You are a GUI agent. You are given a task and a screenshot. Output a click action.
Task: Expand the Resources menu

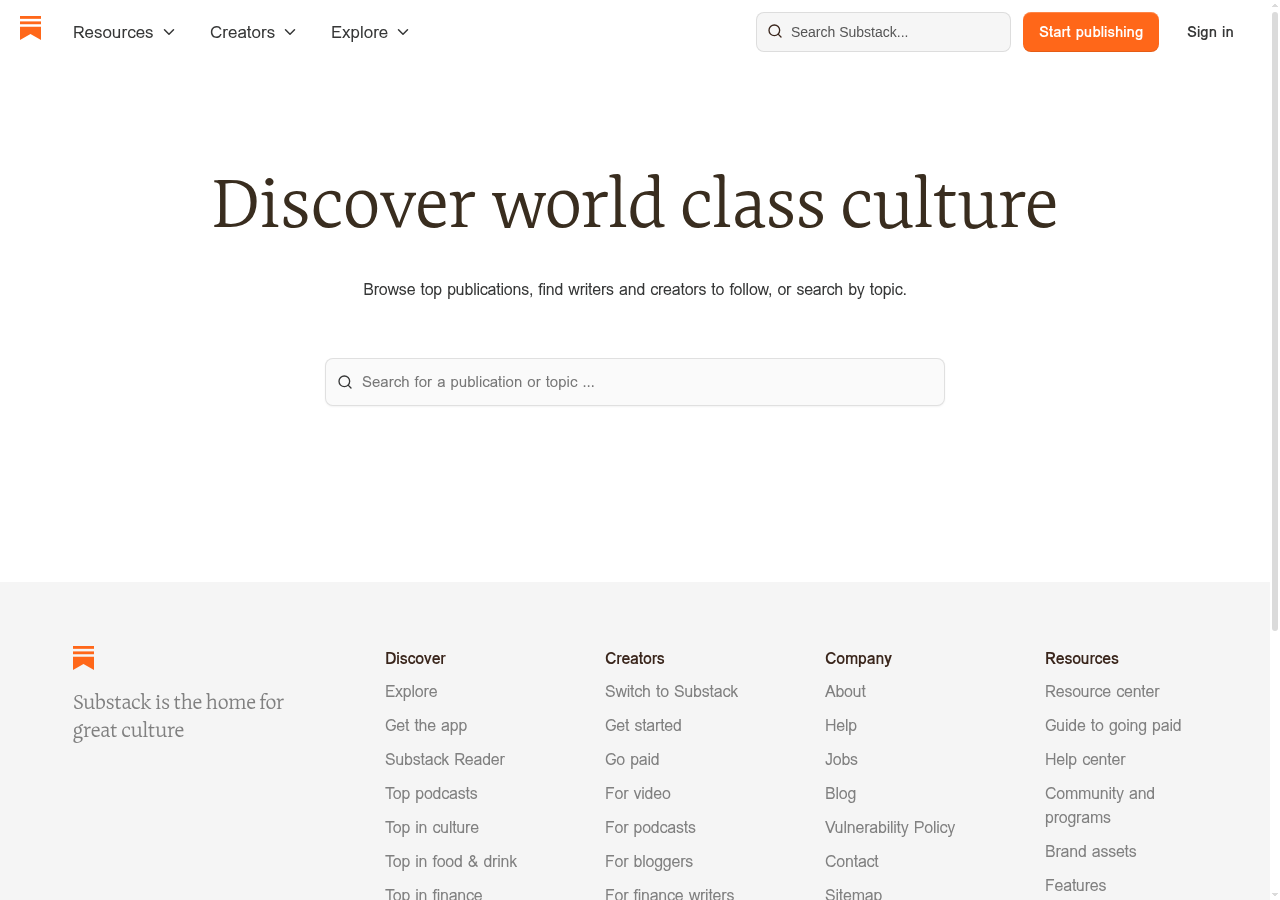point(124,32)
